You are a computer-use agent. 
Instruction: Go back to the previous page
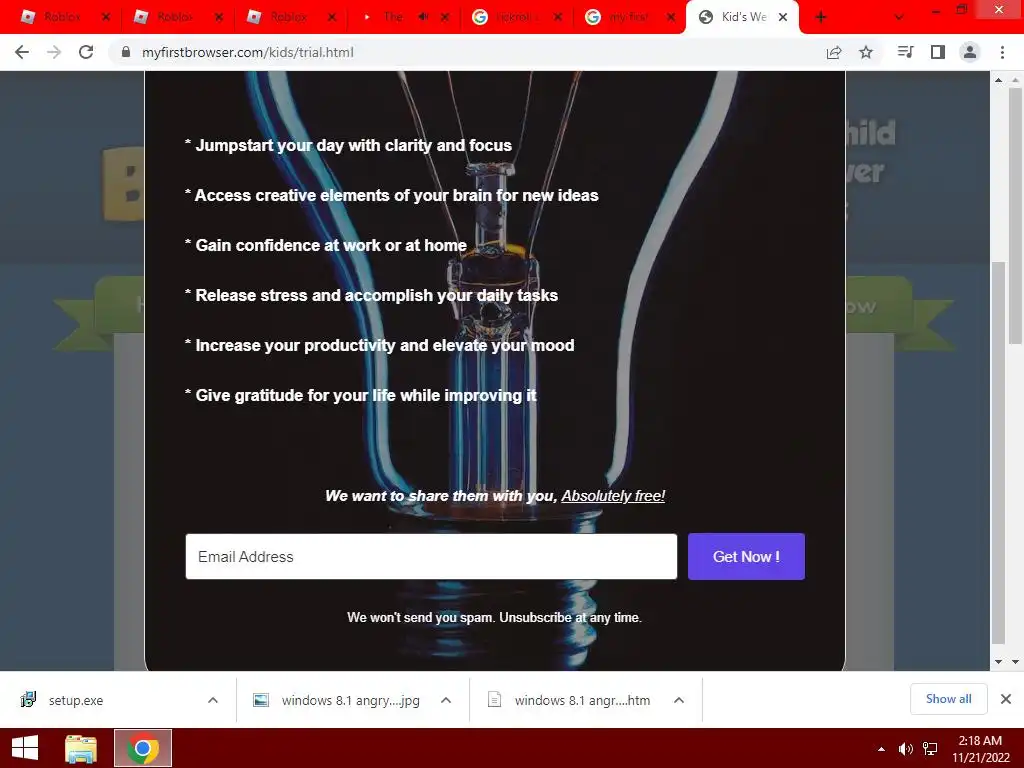pyautogui.click(x=22, y=52)
